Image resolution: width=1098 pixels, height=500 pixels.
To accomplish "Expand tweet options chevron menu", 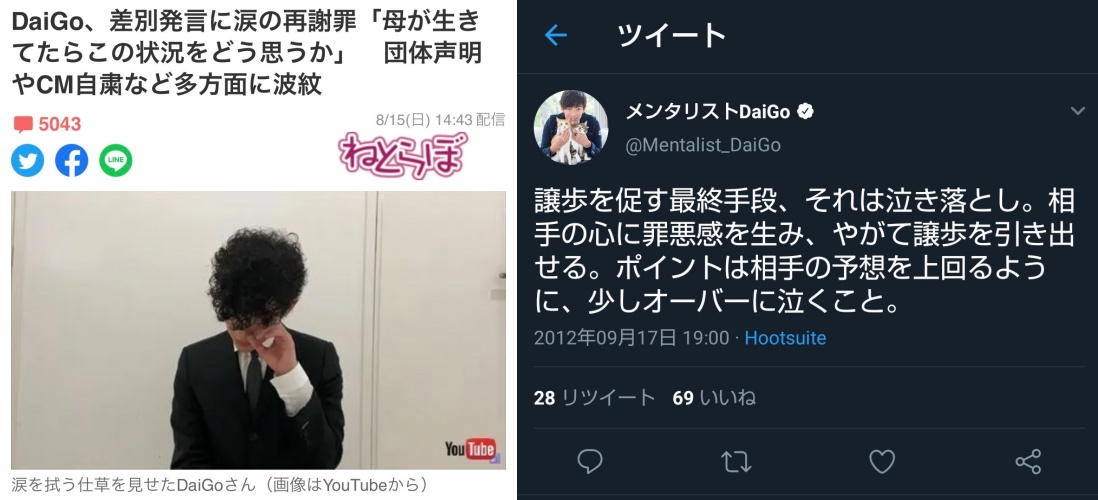I will tap(1078, 111).
